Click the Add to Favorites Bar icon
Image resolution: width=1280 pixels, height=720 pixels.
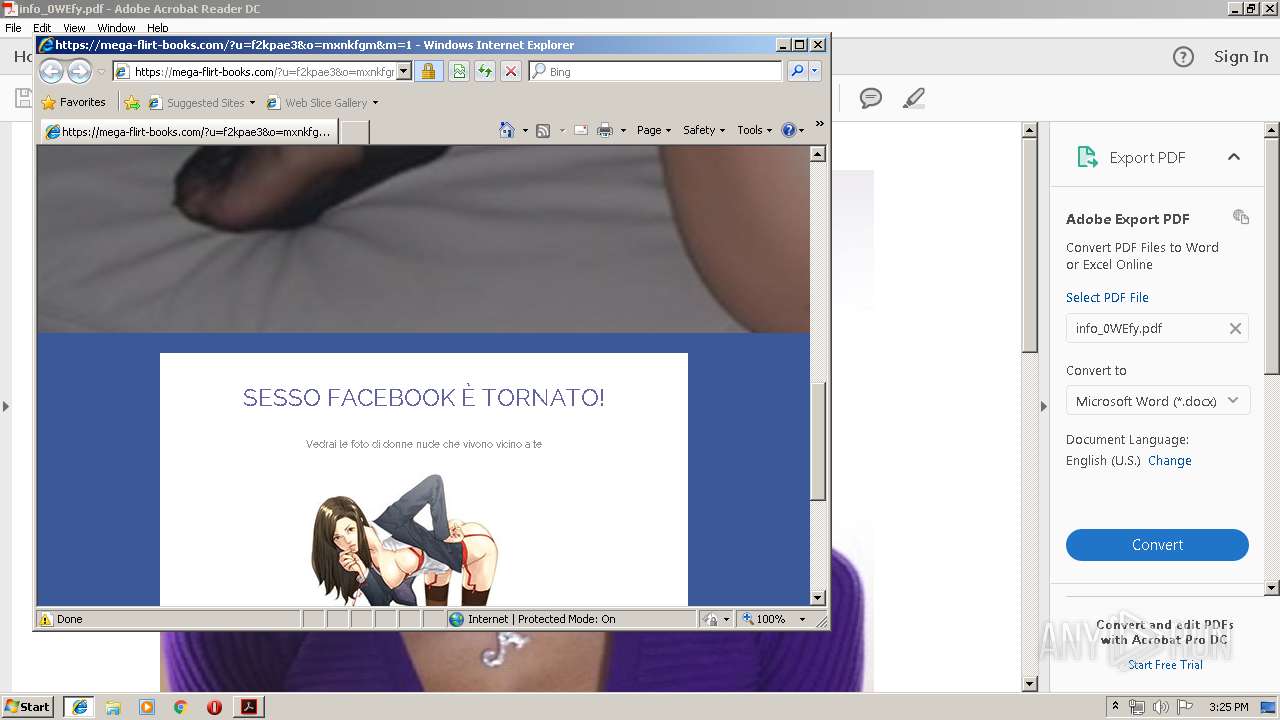[x=132, y=102]
